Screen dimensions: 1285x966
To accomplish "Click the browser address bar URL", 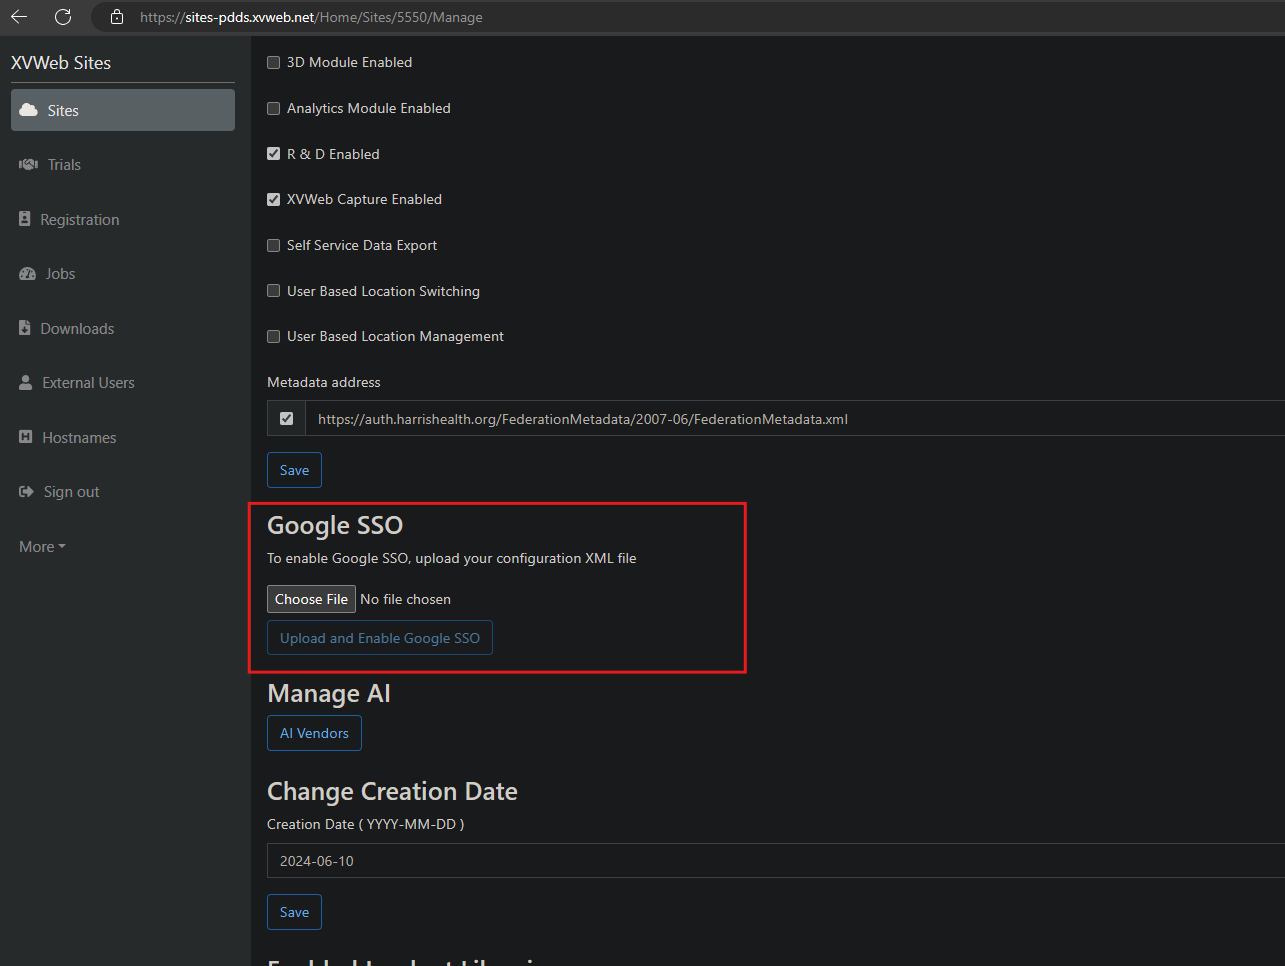I will click(x=311, y=17).
